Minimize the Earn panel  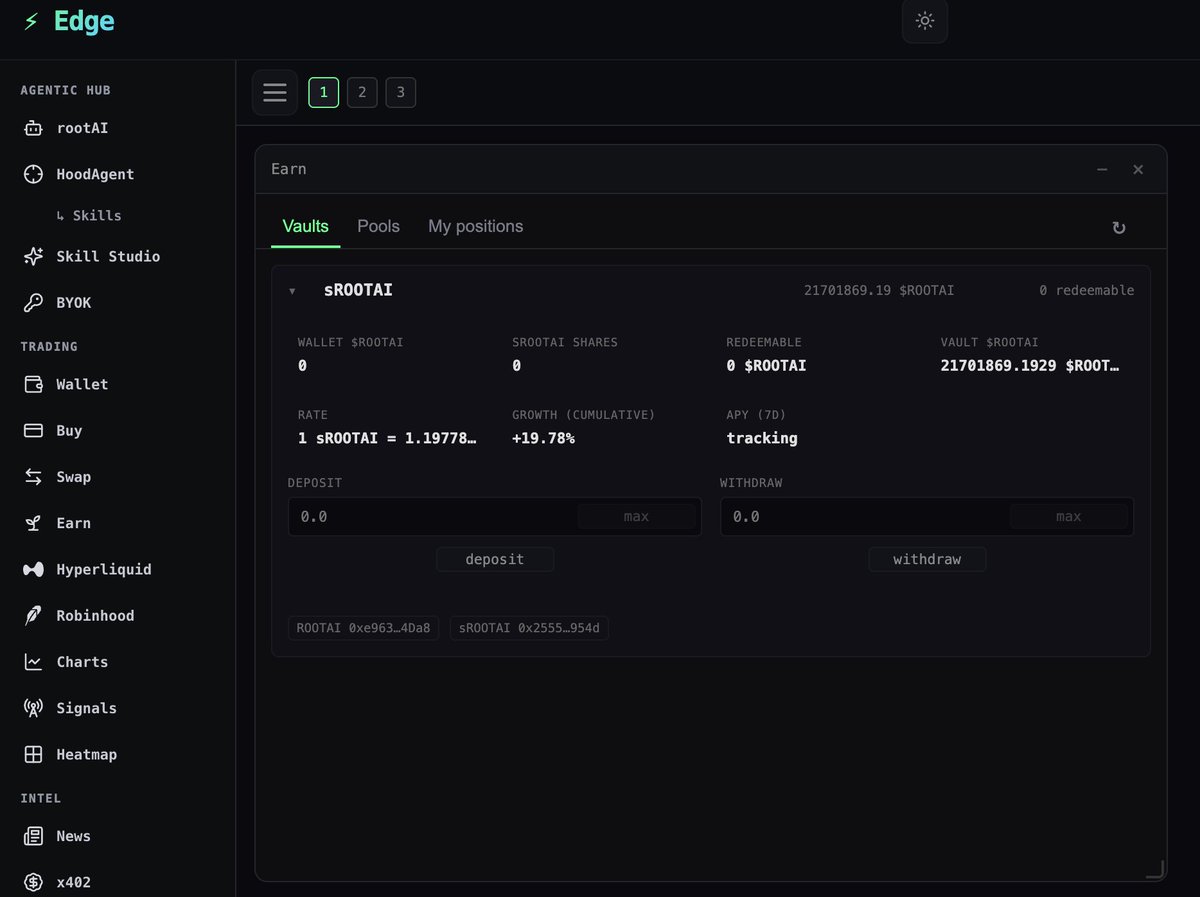pyautogui.click(x=1102, y=170)
